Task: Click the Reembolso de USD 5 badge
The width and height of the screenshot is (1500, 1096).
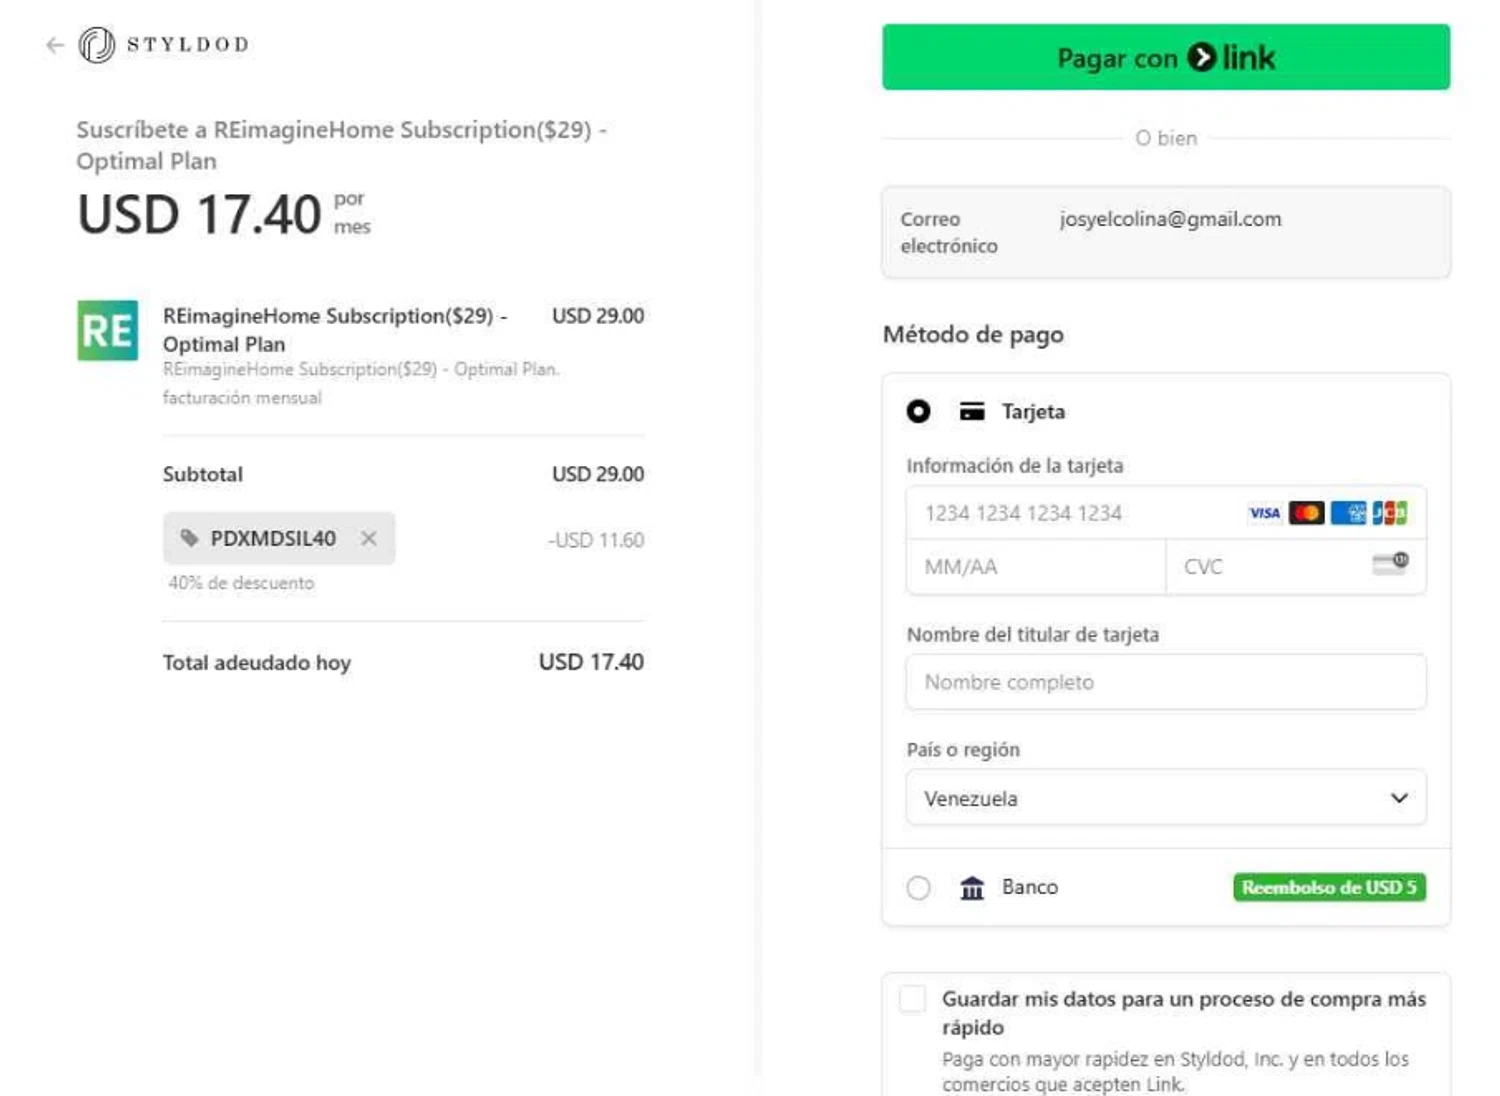Action: 1329,887
